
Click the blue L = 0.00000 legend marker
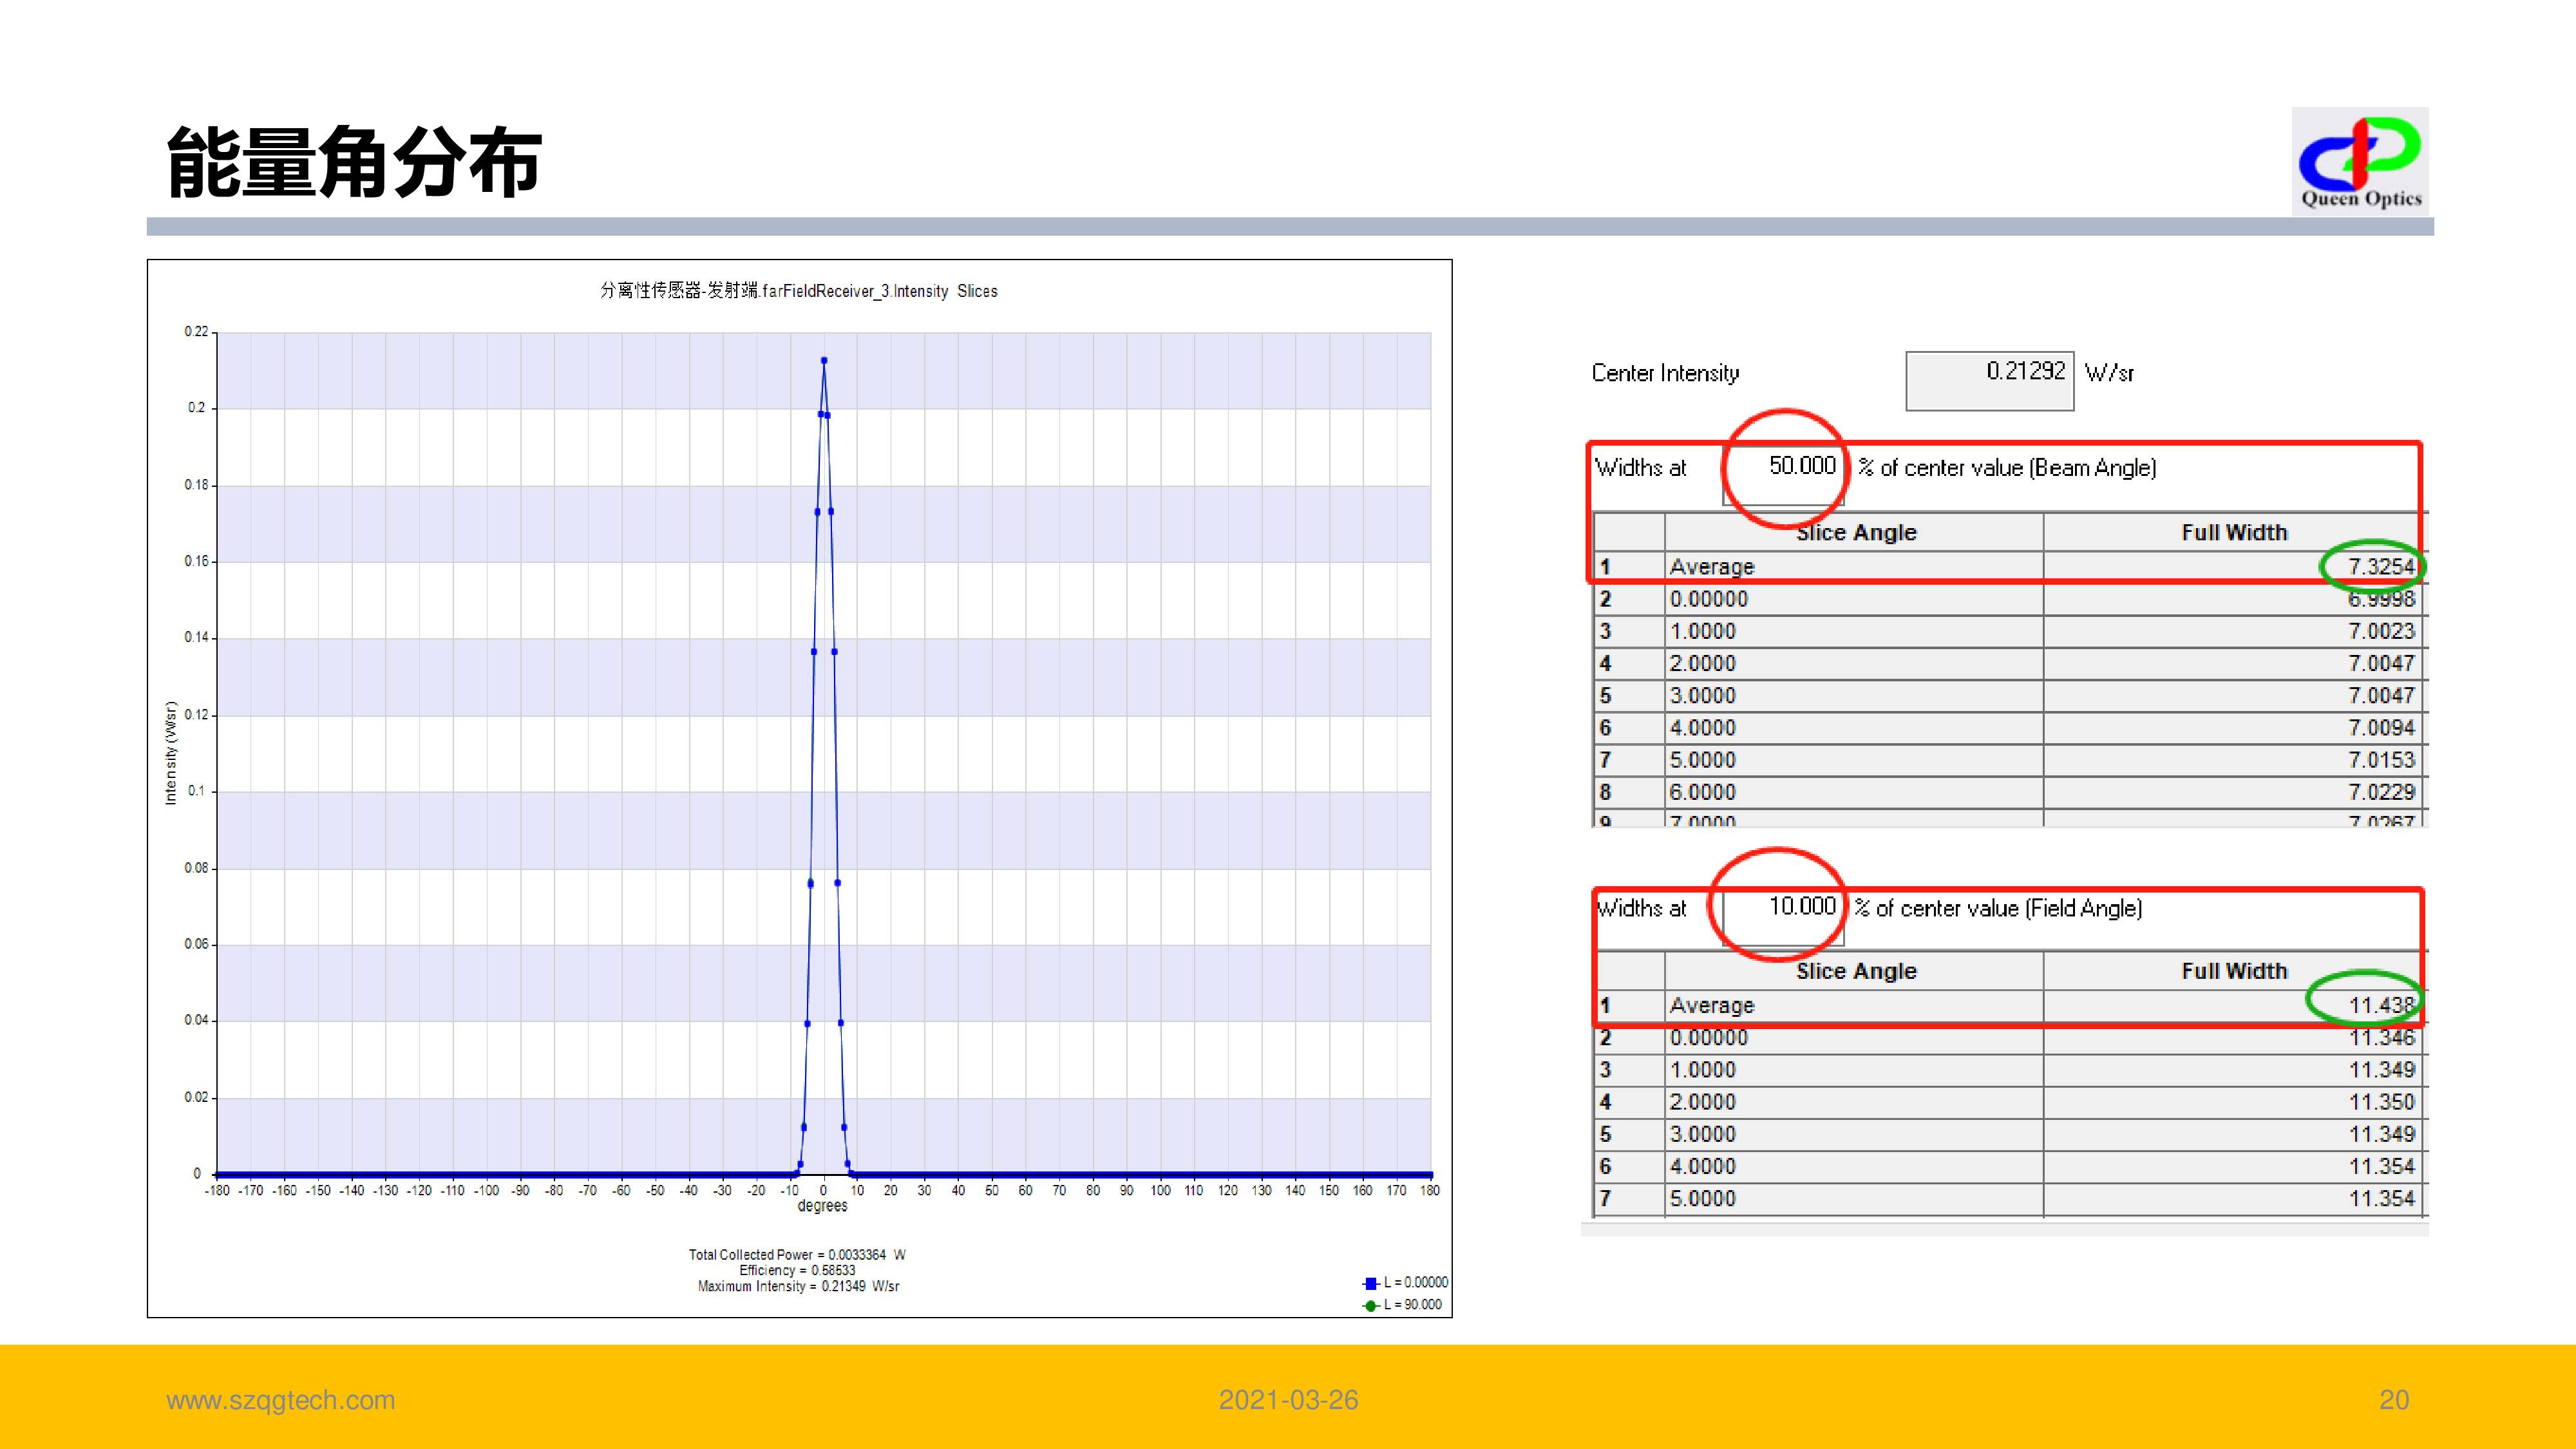point(1371,1283)
